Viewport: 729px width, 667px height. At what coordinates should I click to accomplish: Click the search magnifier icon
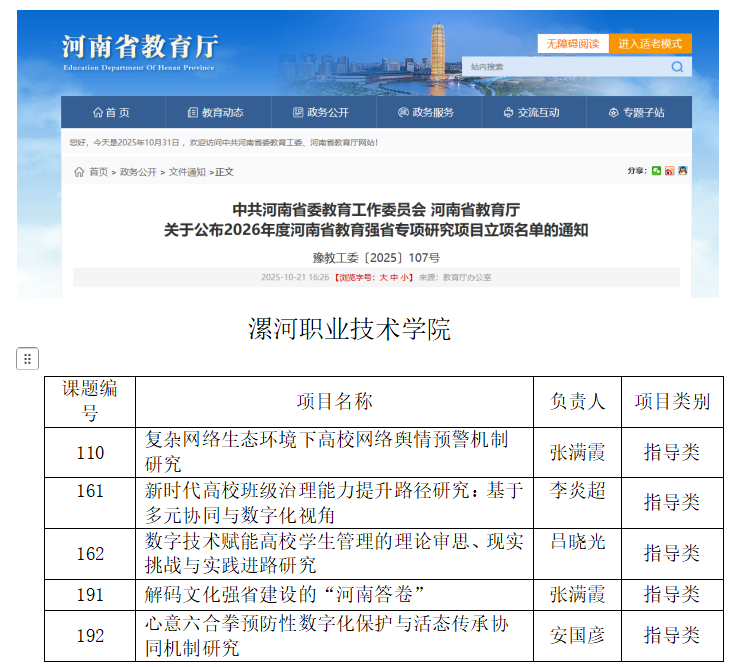[677, 67]
